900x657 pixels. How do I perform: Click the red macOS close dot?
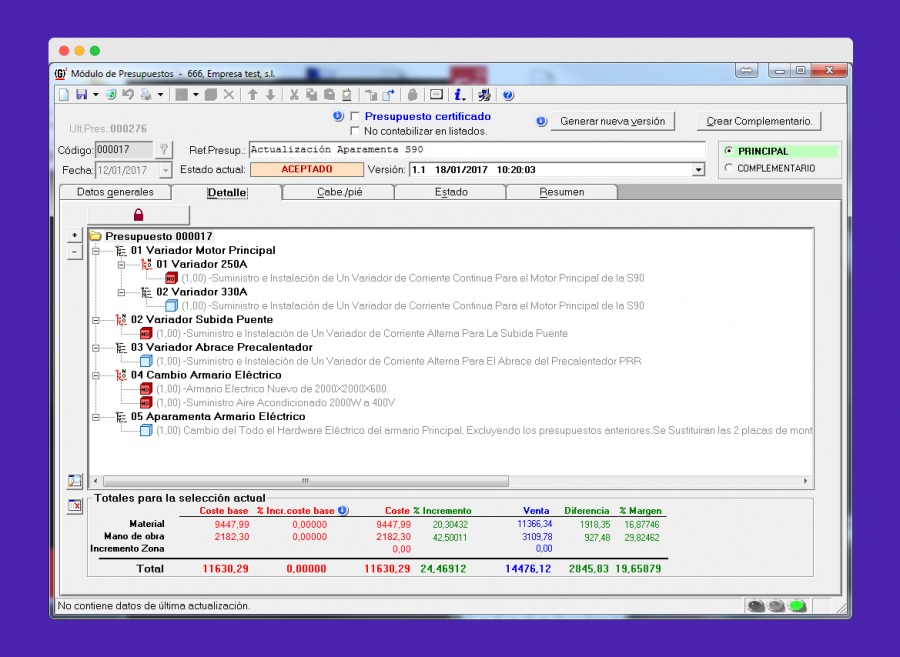click(64, 50)
